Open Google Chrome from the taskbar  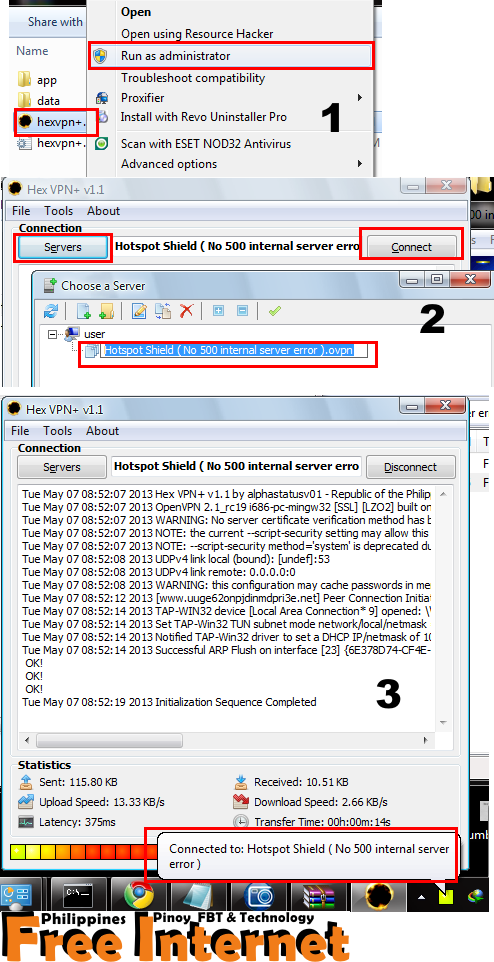point(139,896)
